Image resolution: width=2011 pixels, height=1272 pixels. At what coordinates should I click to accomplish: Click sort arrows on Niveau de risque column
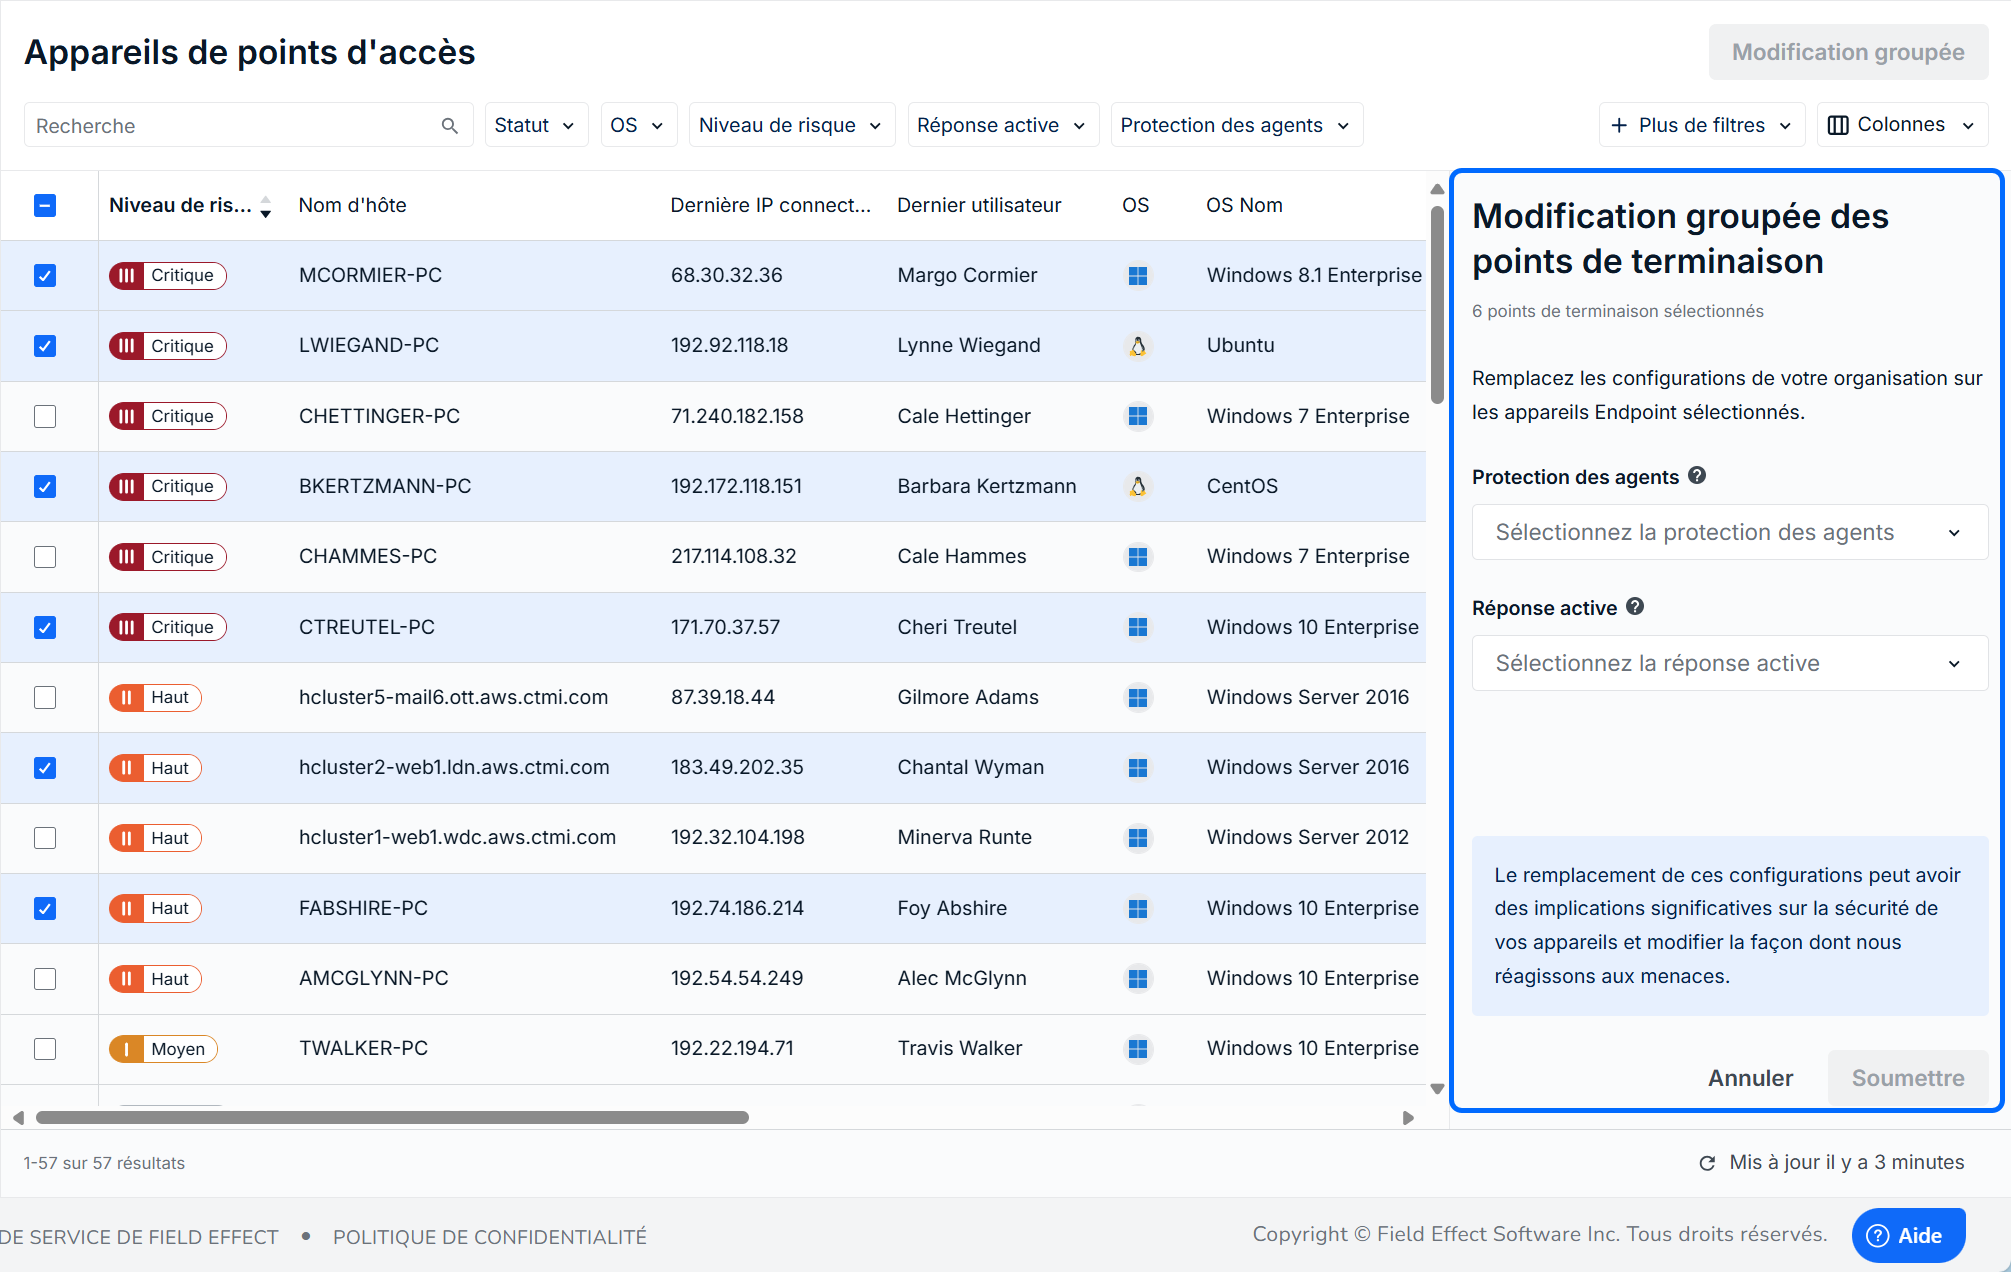pos(266,206)
